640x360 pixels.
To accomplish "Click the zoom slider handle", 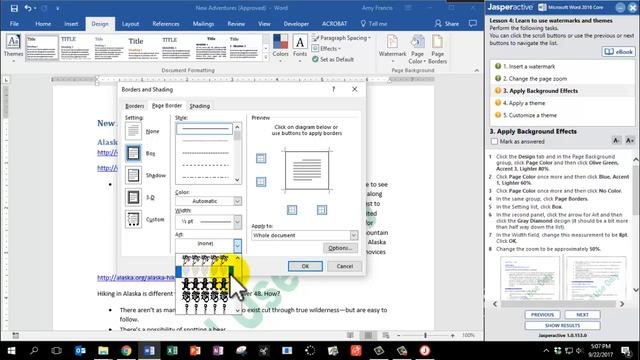I will [425, 335].
